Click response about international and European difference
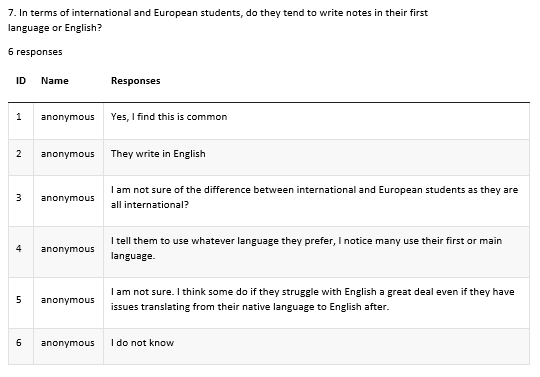 [x=314, y=197]
